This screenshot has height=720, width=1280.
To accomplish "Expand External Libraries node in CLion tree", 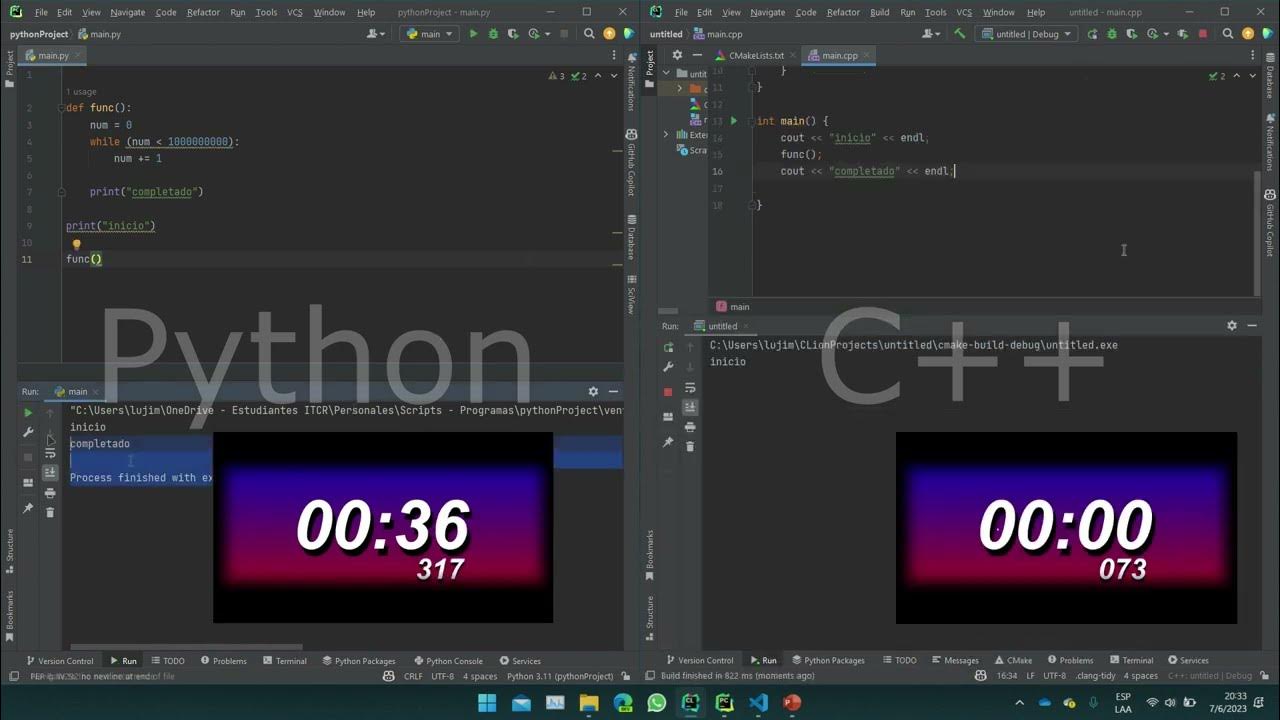I will pyautogui.click(x=666, y=134).
